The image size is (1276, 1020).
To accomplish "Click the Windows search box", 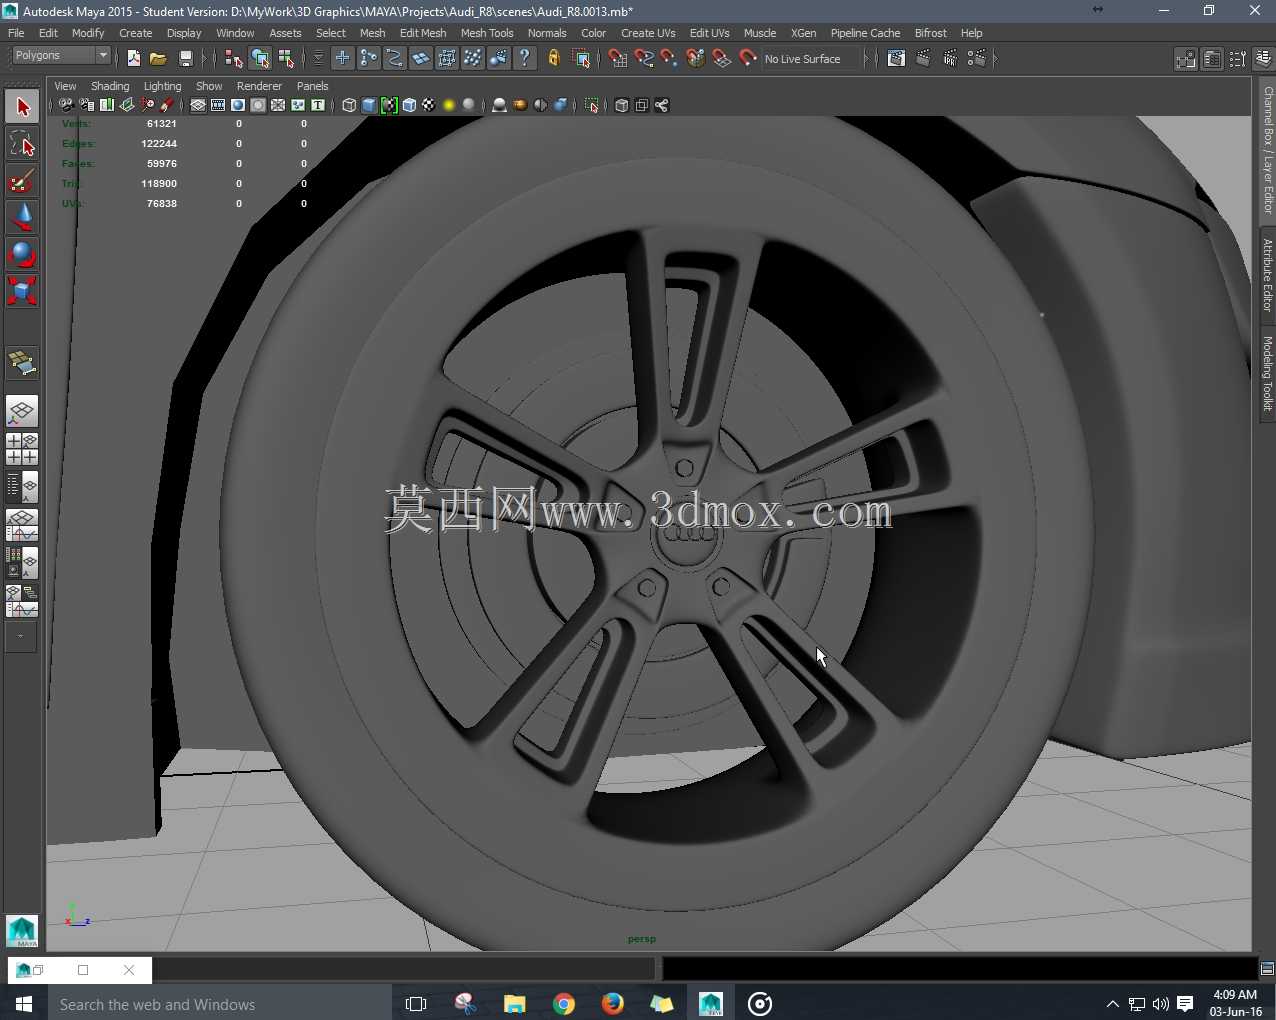I will pyautogui.click(x=219, y=1004).
